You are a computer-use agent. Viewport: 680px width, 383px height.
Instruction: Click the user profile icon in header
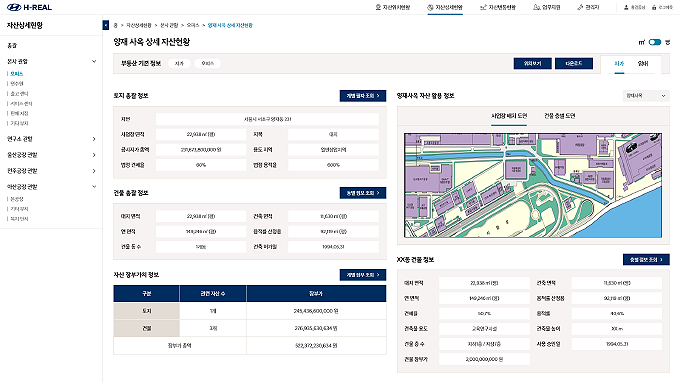click(626, 7)
